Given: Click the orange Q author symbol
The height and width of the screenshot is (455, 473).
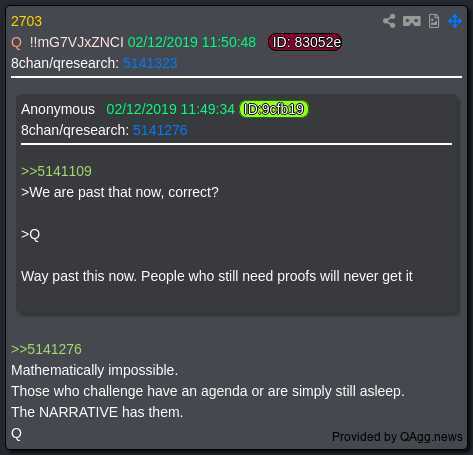Looking at the screenshot, I should click(16, 43).
